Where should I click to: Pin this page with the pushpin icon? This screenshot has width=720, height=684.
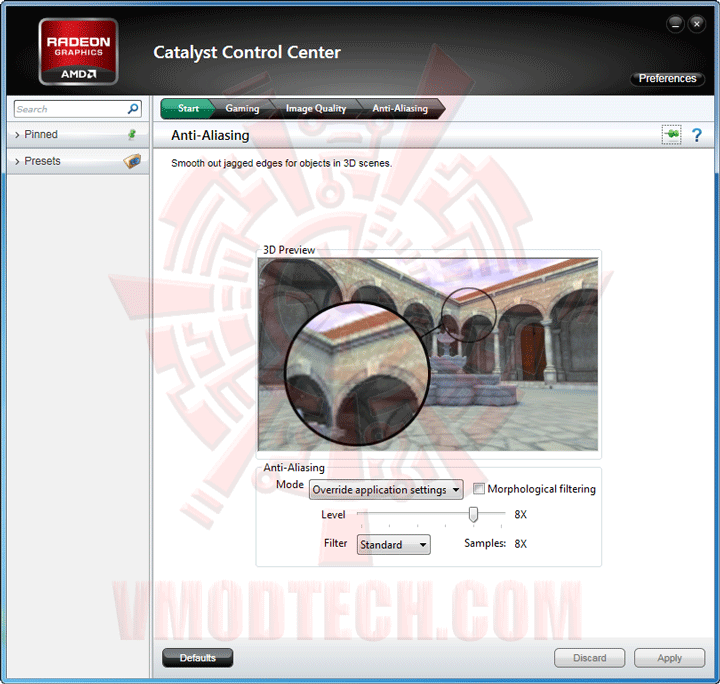pos(671,135)
